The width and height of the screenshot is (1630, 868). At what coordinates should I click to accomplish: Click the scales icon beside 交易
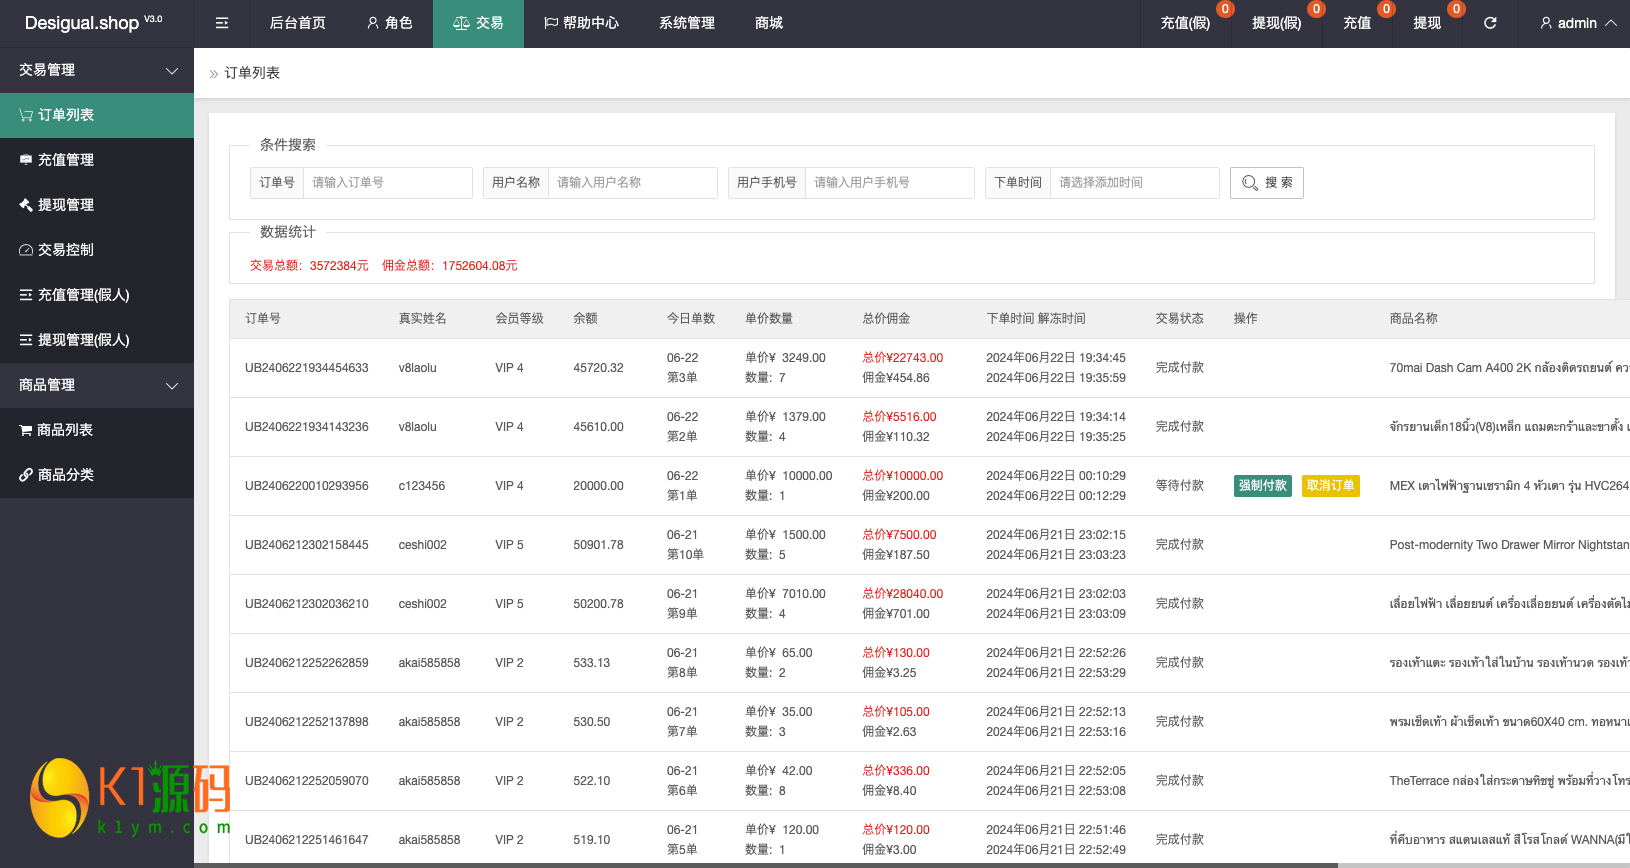coord(461,23)
